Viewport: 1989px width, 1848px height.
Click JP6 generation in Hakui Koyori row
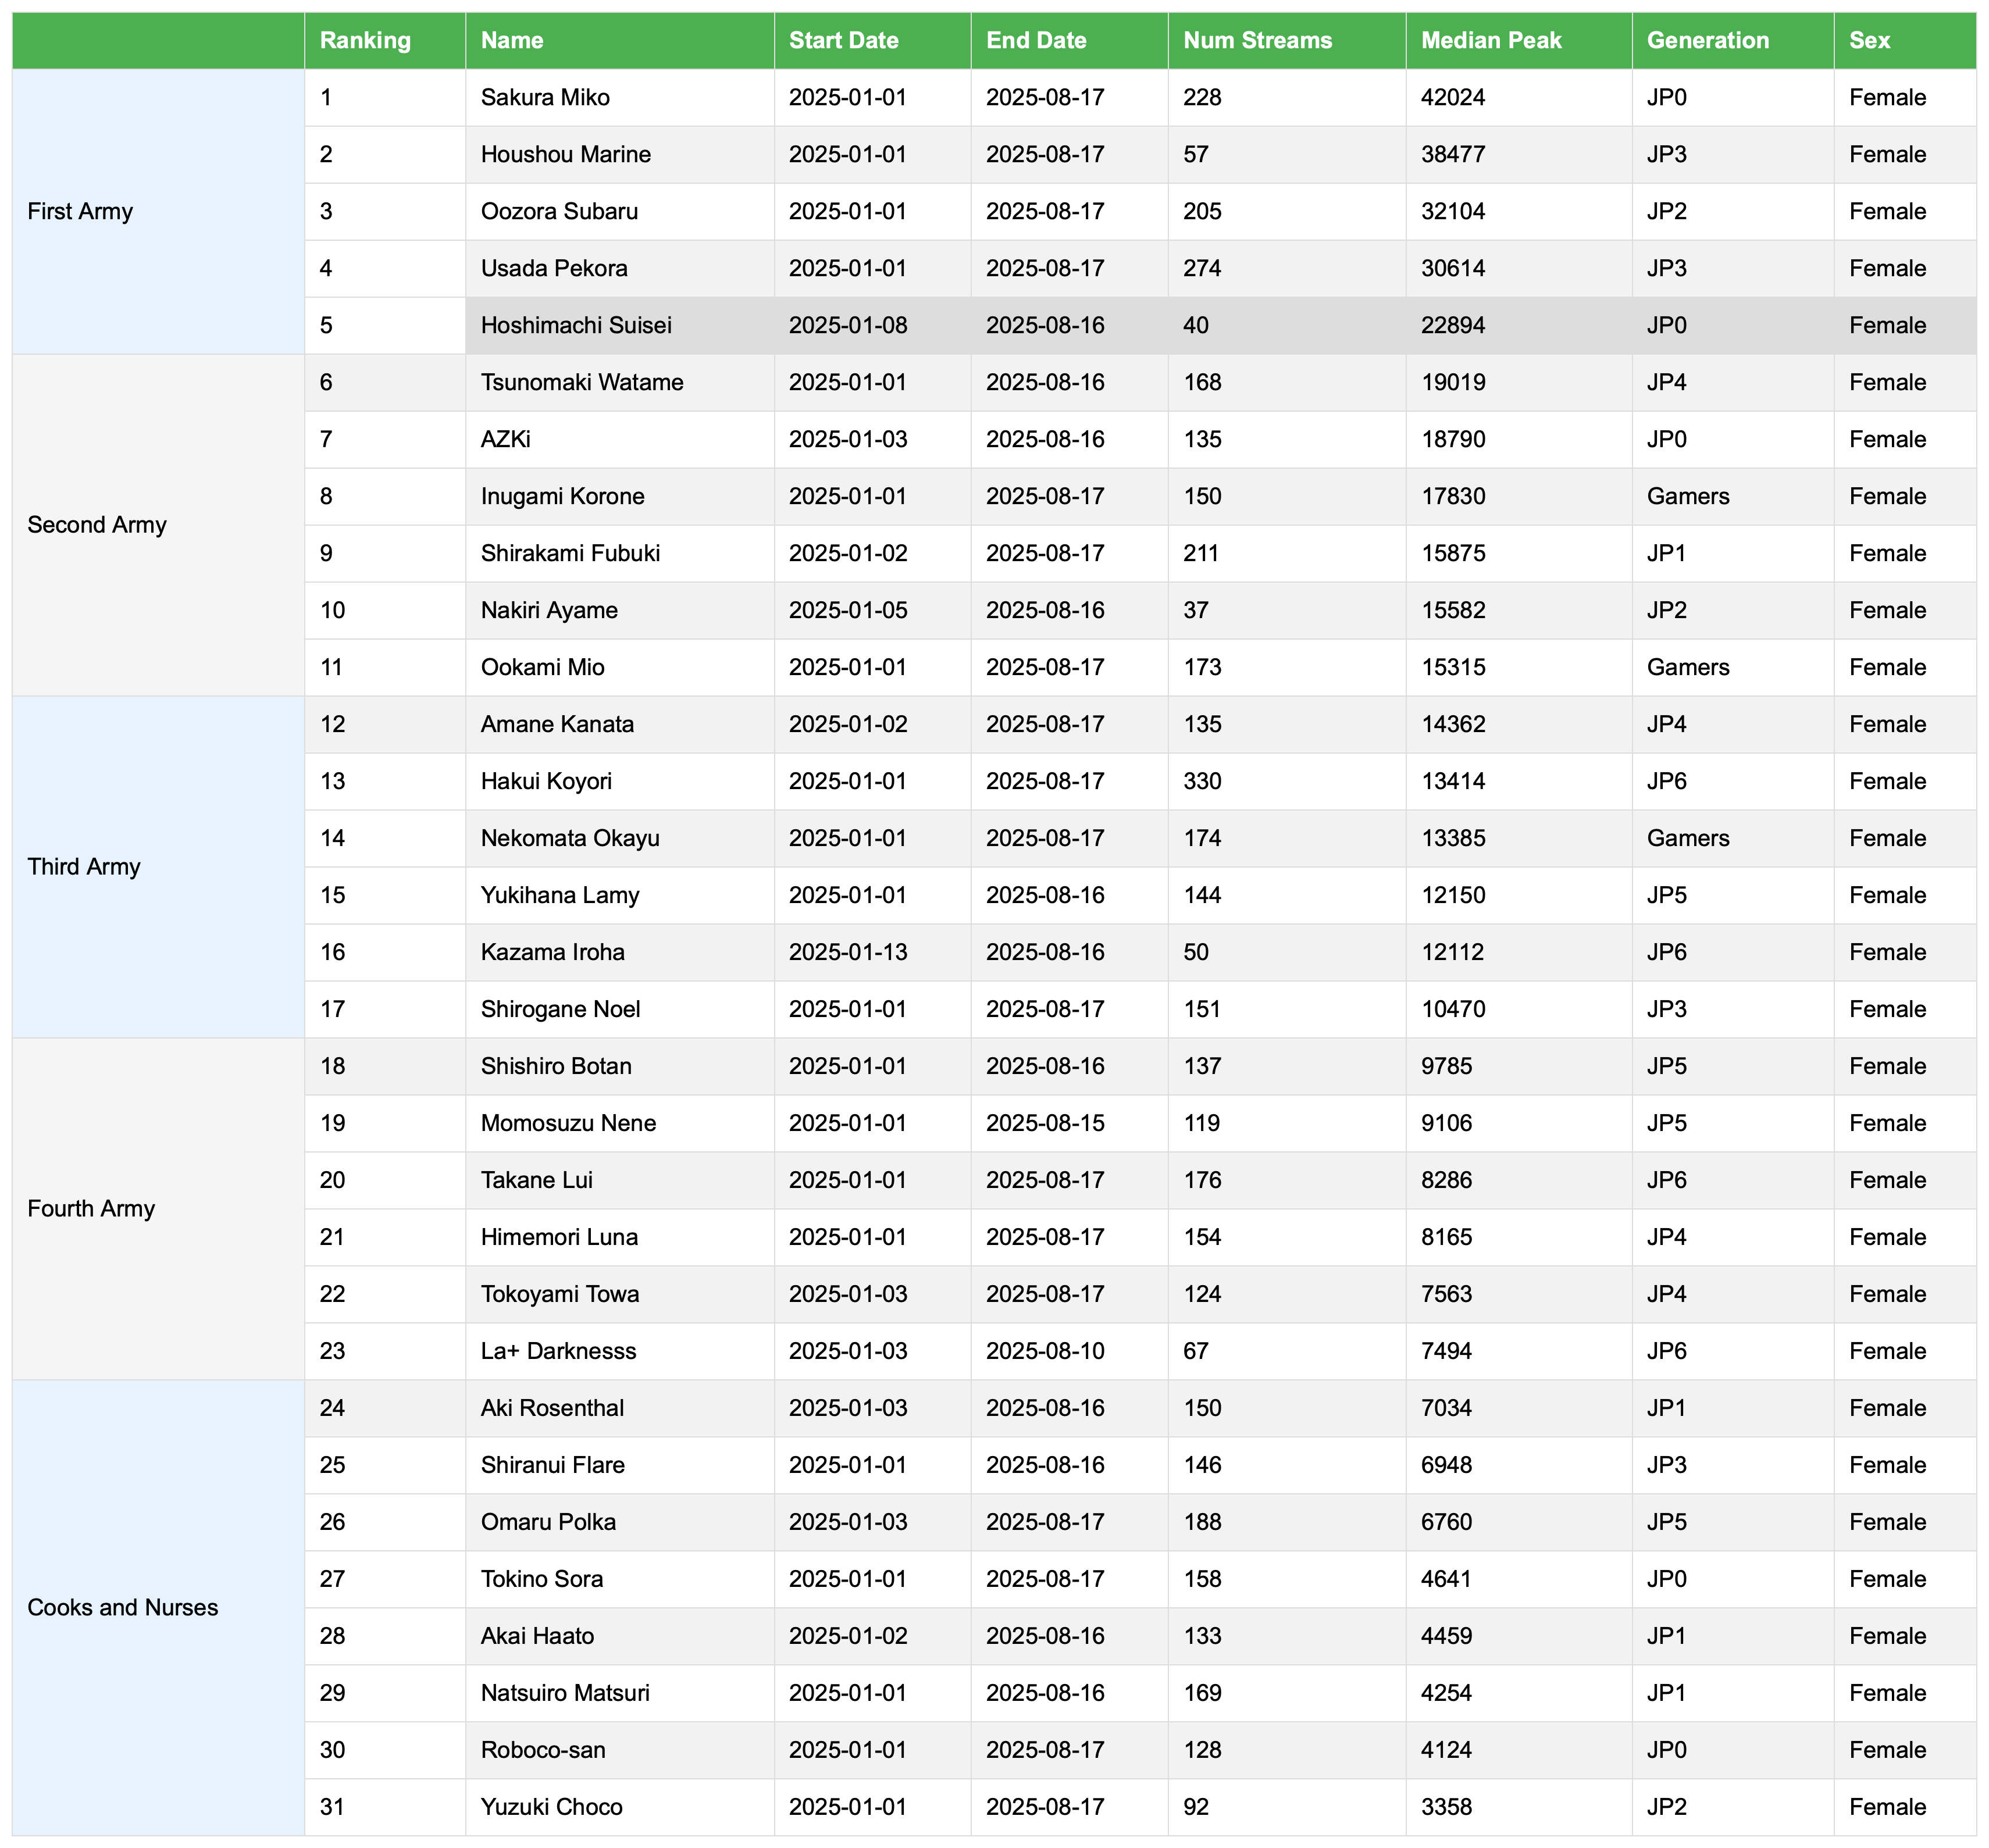tap(1667, 781)
